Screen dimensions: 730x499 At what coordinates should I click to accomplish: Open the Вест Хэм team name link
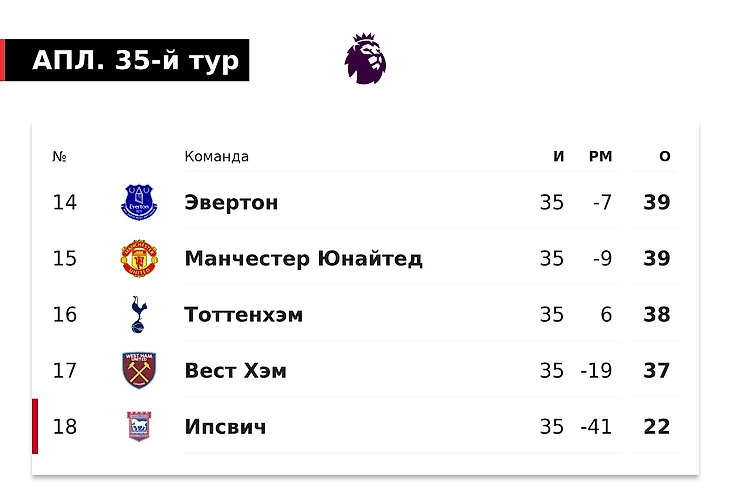tap(235, 371)
